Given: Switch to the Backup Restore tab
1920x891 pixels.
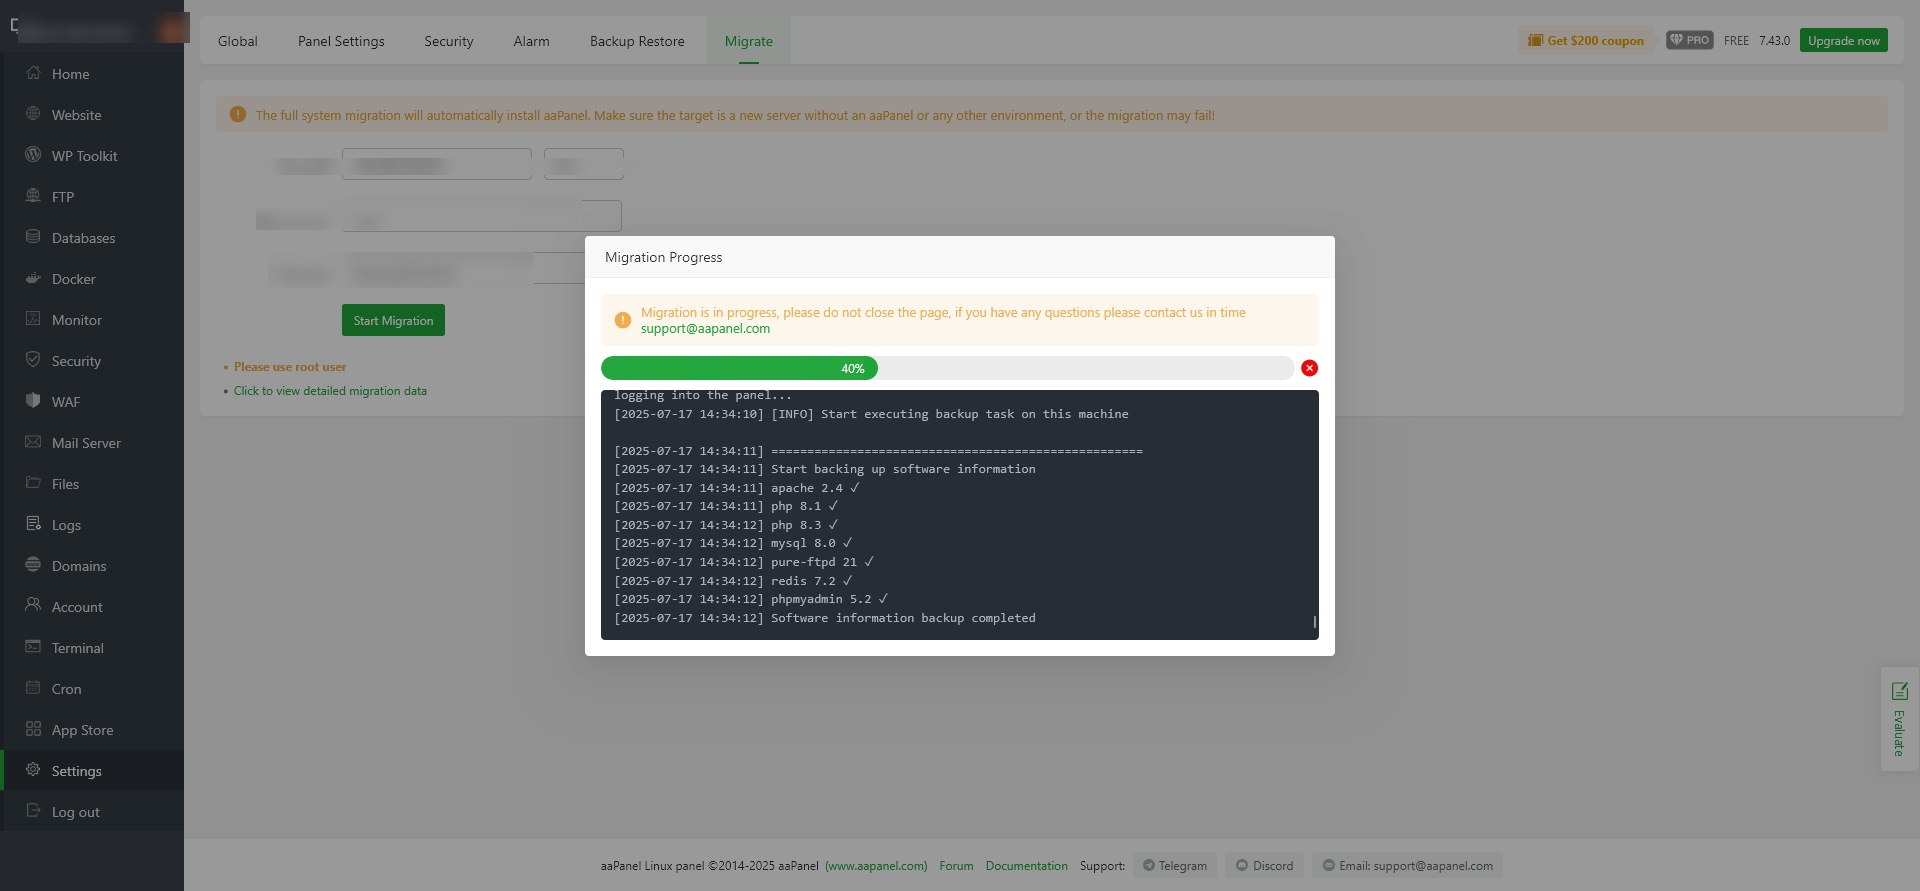Looking at the screenshot, I should 637,41.
